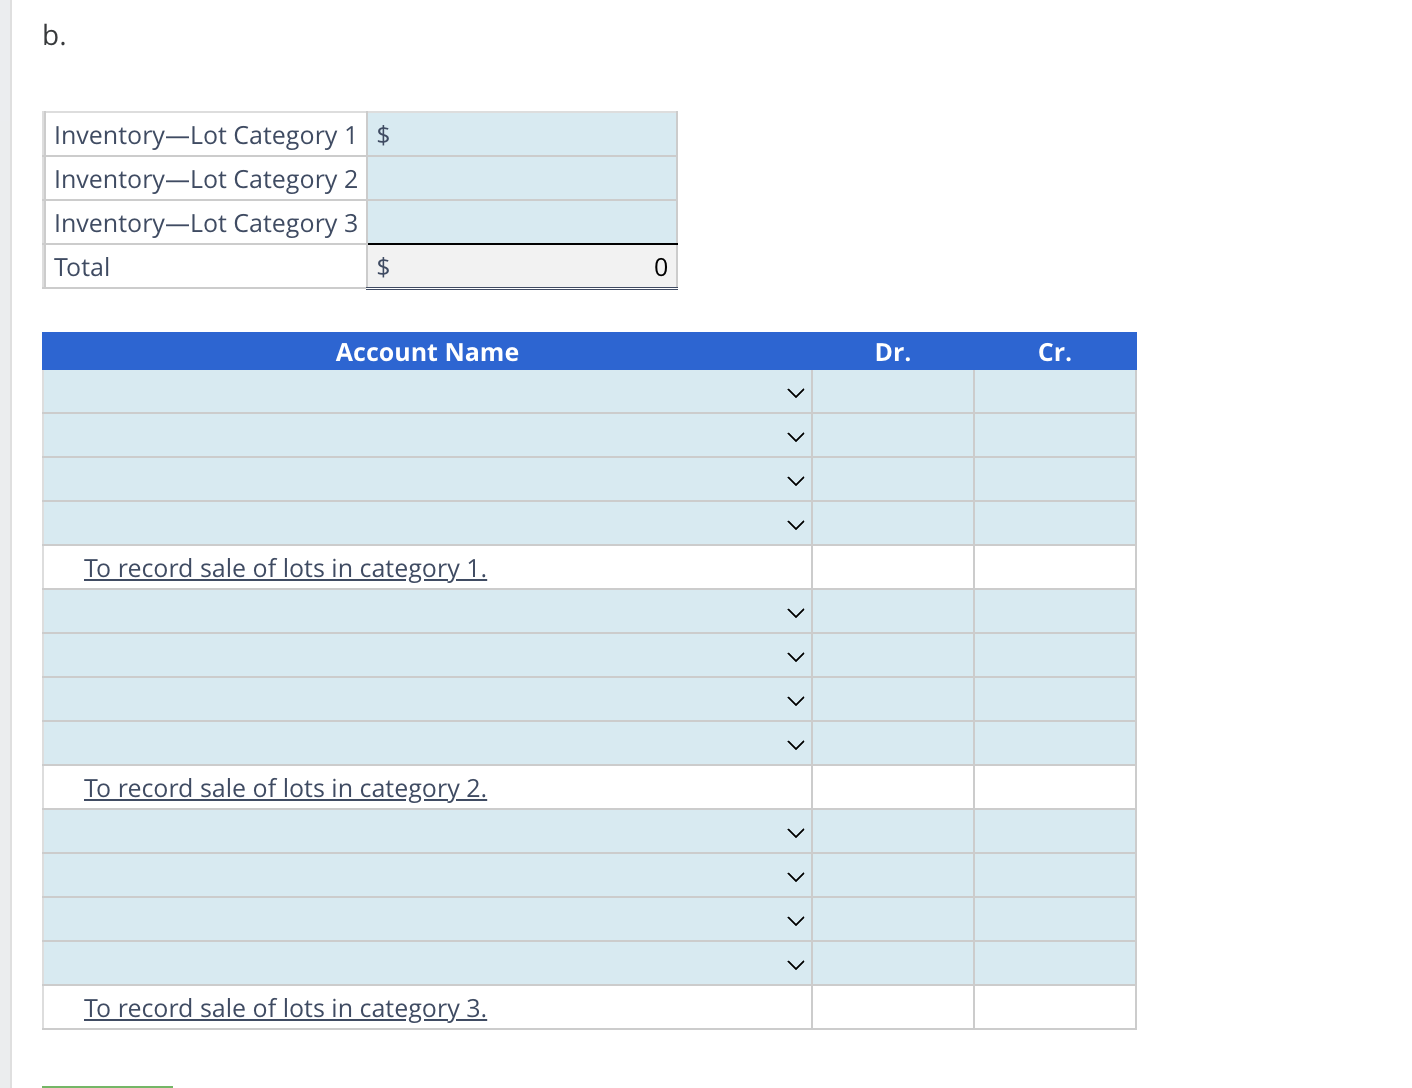Open the first account dropdown for category 1
The height and width of the screenshot is (1088, 1412).
point(427,392)
